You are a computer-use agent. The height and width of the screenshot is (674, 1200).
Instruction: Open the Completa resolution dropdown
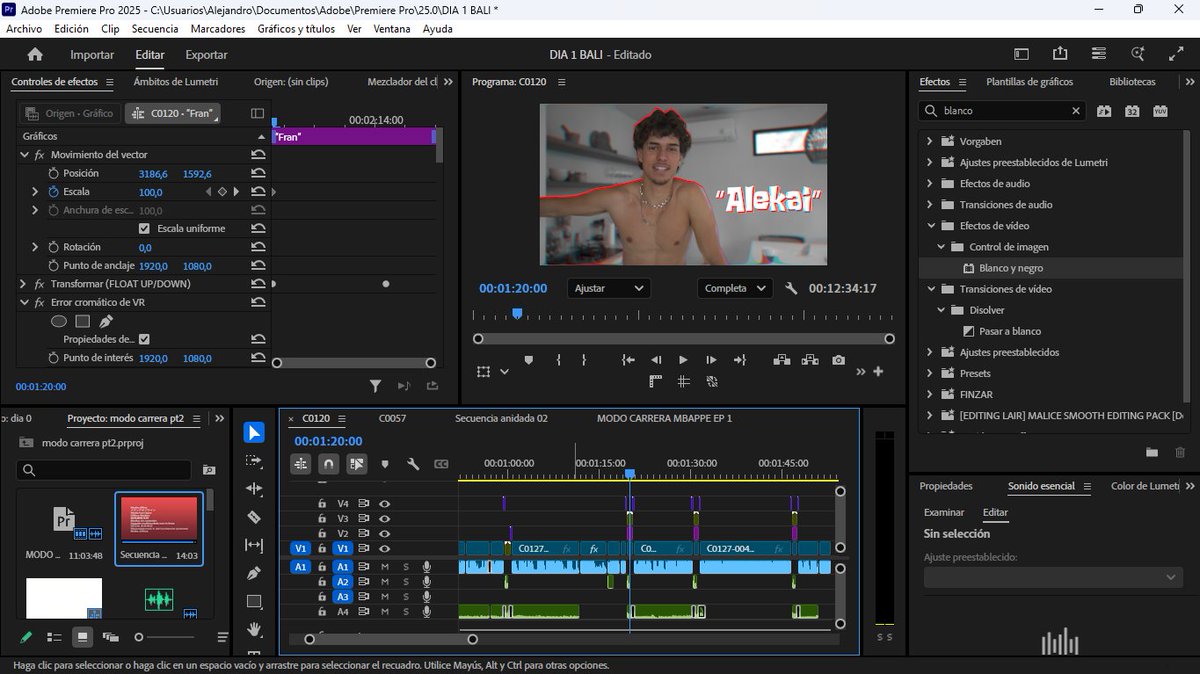click(735, 288)
